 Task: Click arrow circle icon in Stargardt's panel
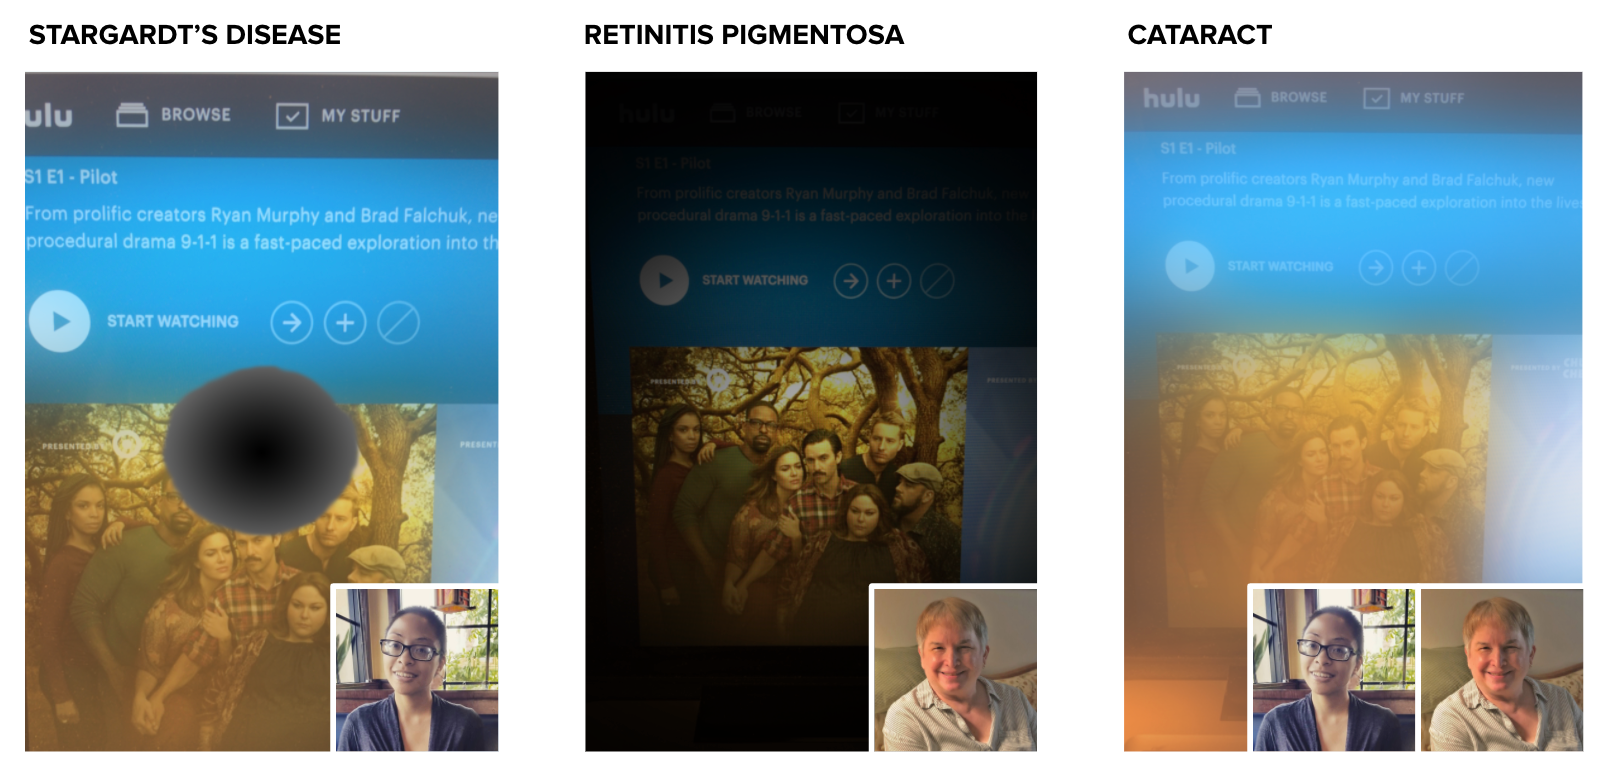coord(292,323)
